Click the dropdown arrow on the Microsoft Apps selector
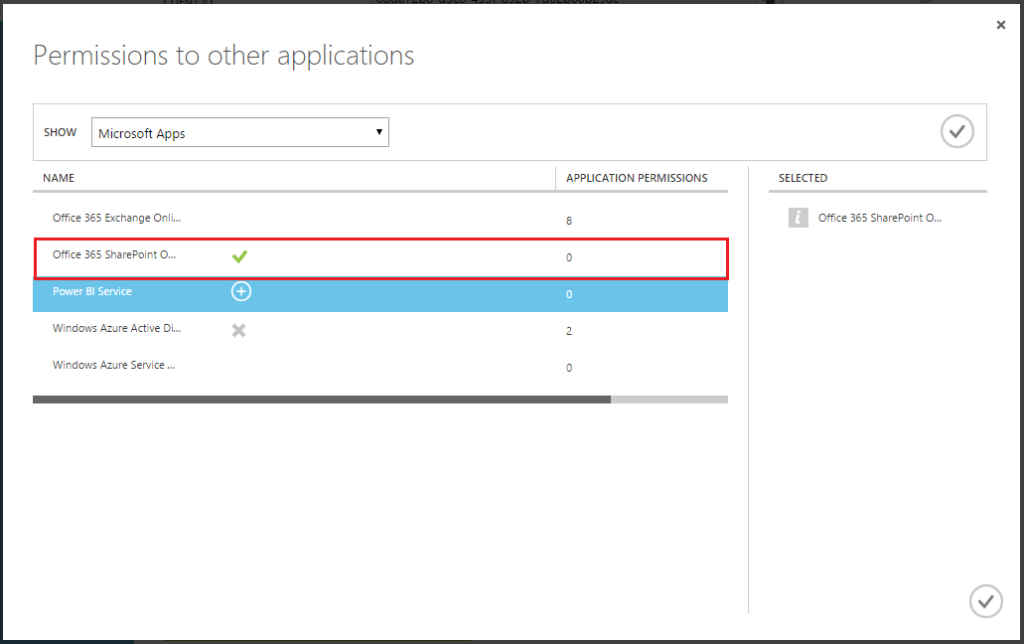 [x=379, y=131]
